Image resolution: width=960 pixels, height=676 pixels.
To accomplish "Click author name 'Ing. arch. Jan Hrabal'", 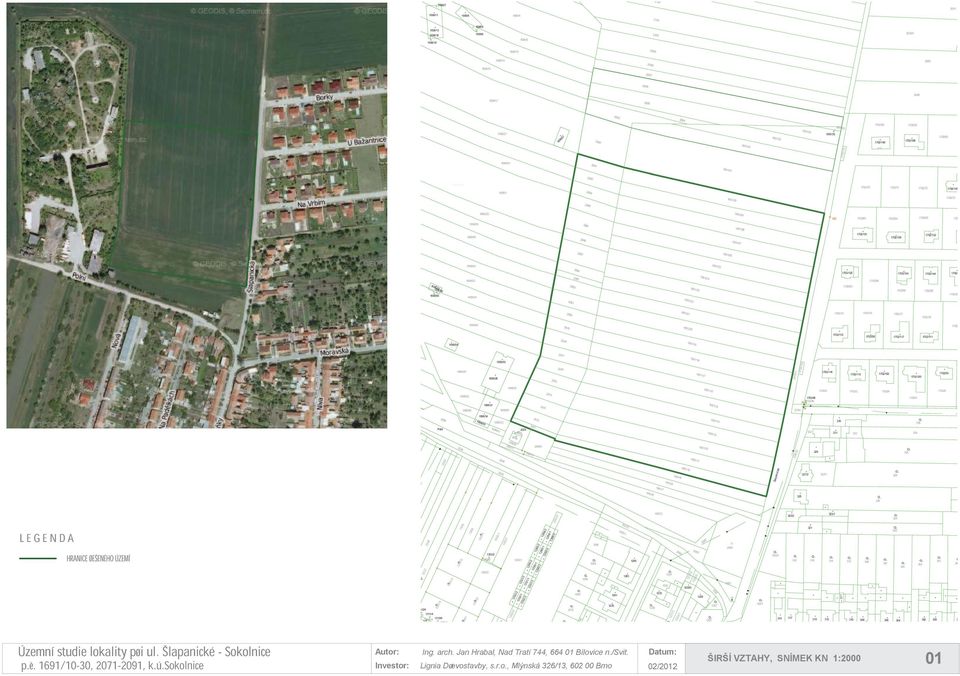I will pos(459,652).
